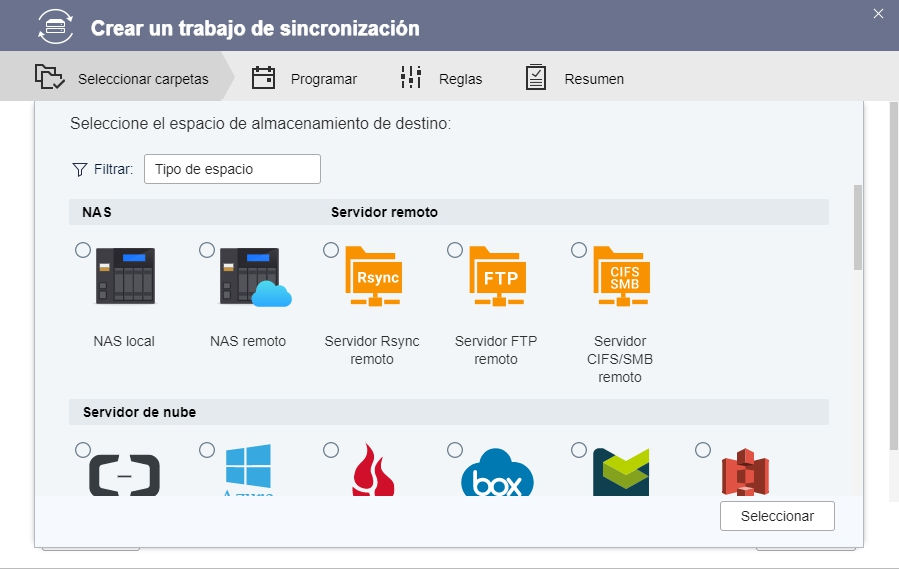
Task: Click the storage list vertical scrollbar
Action: (857, 228)
